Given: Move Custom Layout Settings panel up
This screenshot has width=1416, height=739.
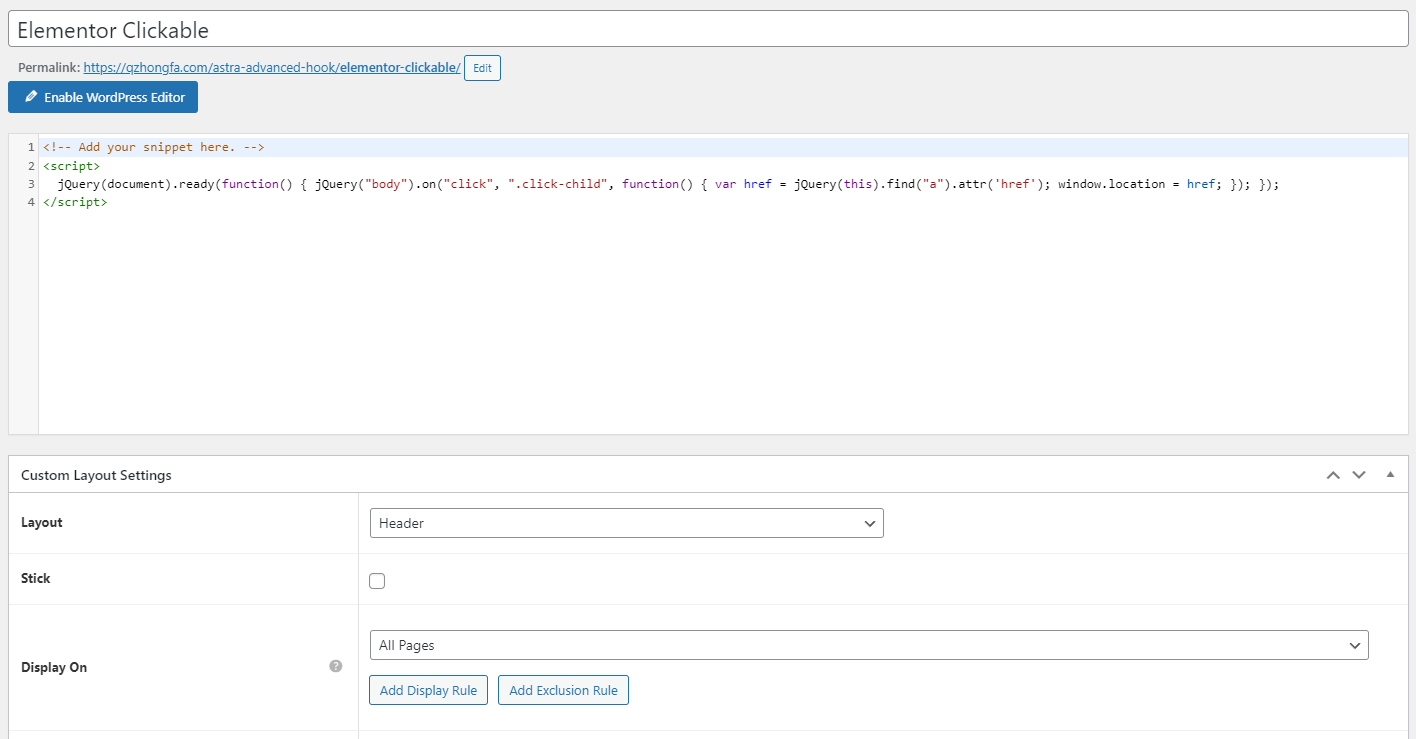Looking at the screenshot, I should click(x=1333, y=475).
